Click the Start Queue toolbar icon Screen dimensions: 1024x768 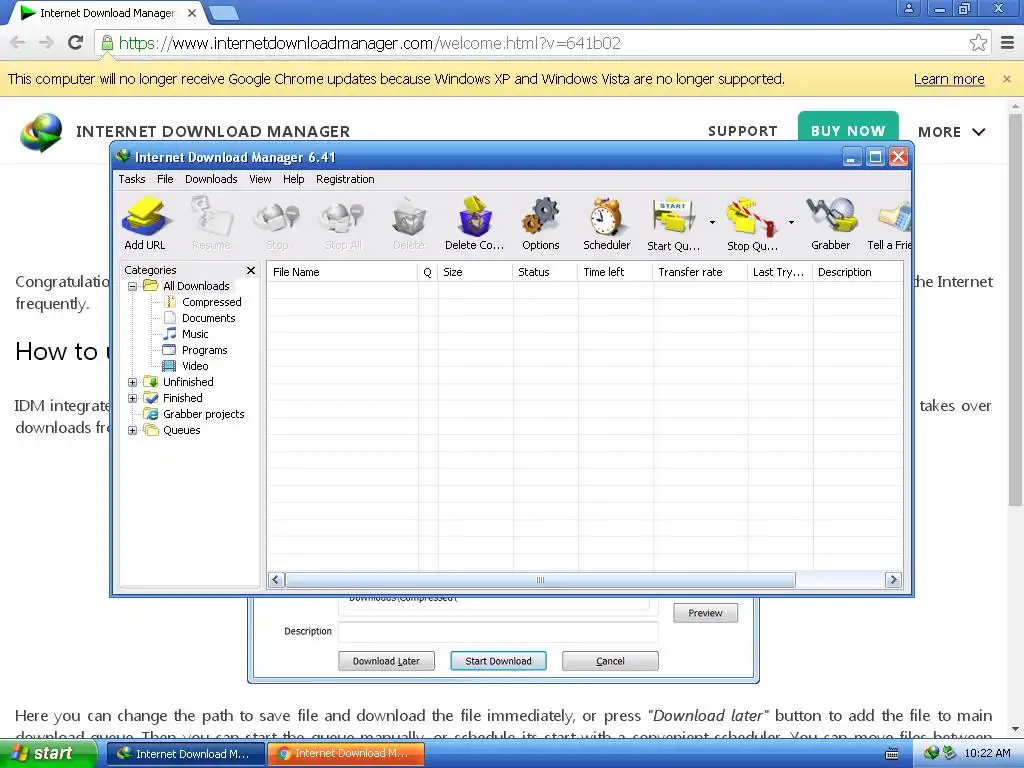tap(673, 223)
